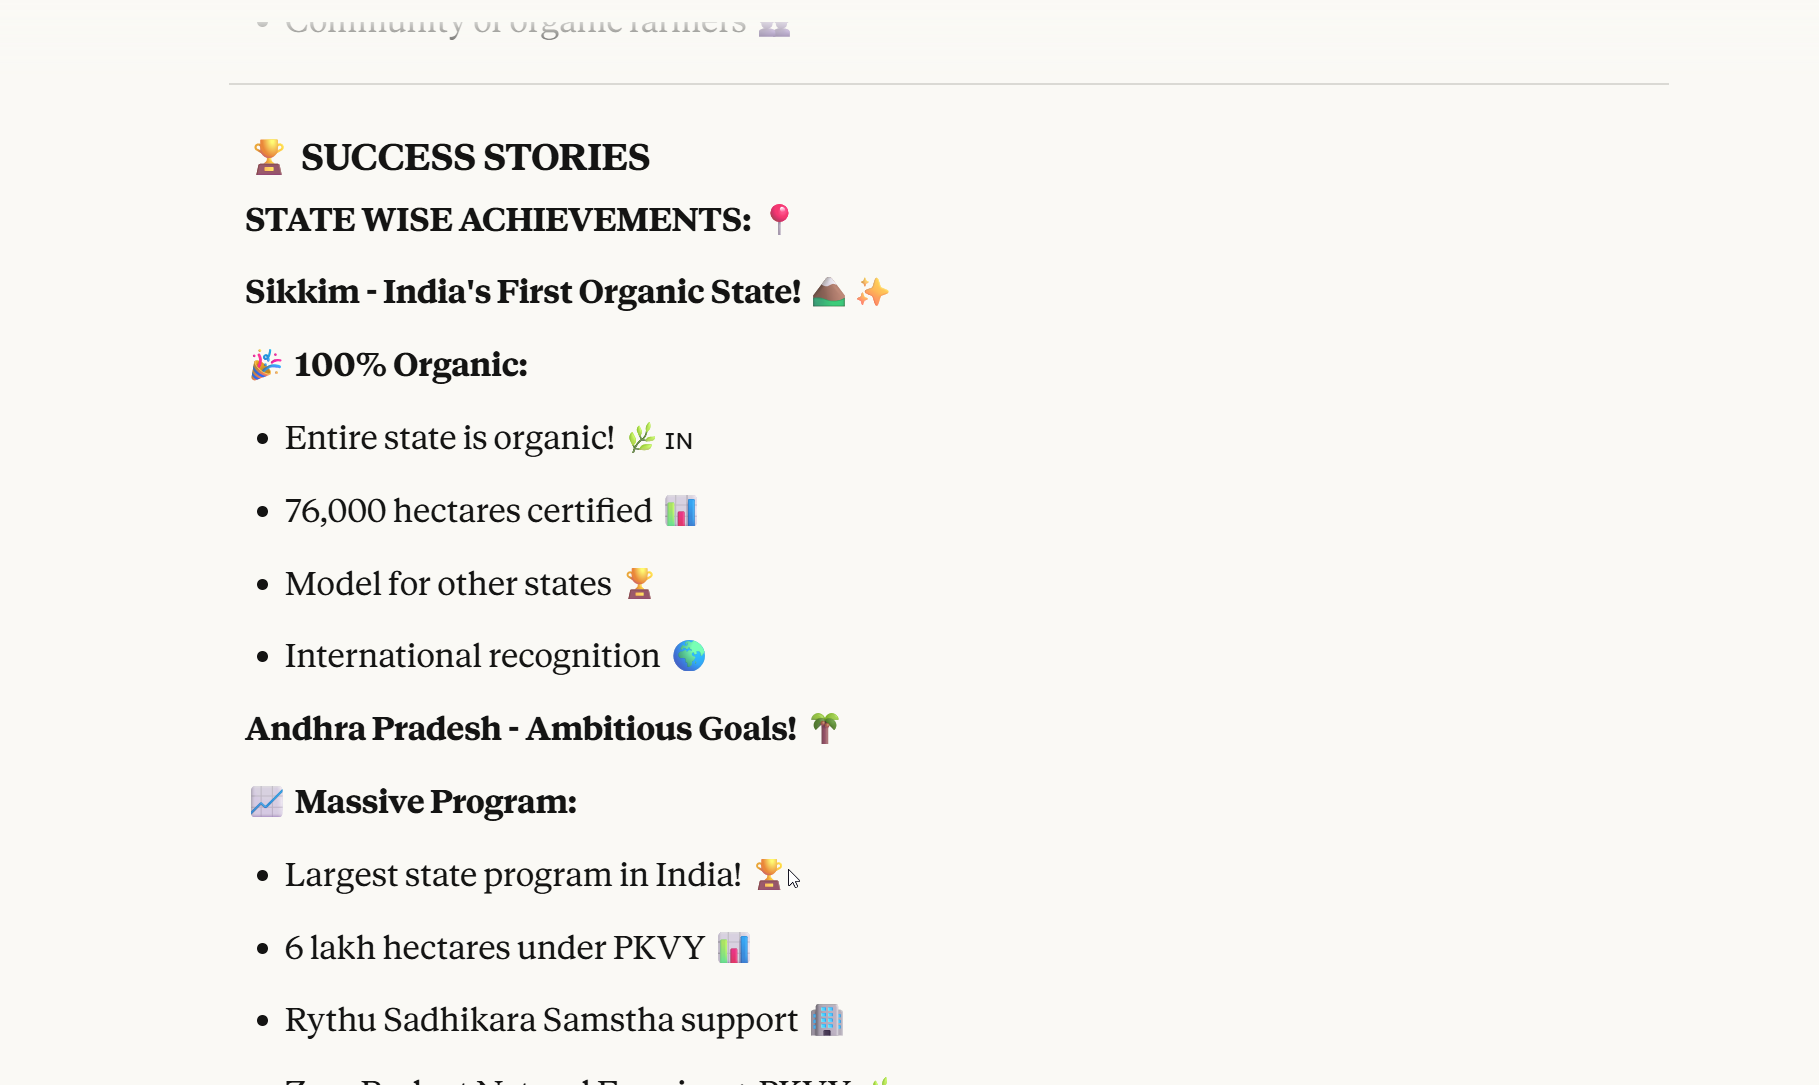The height and width of the screenshot is (1085, 1819).
Task: Click the Rythu Sadhikara Samstha support text
Action: 541,1020
